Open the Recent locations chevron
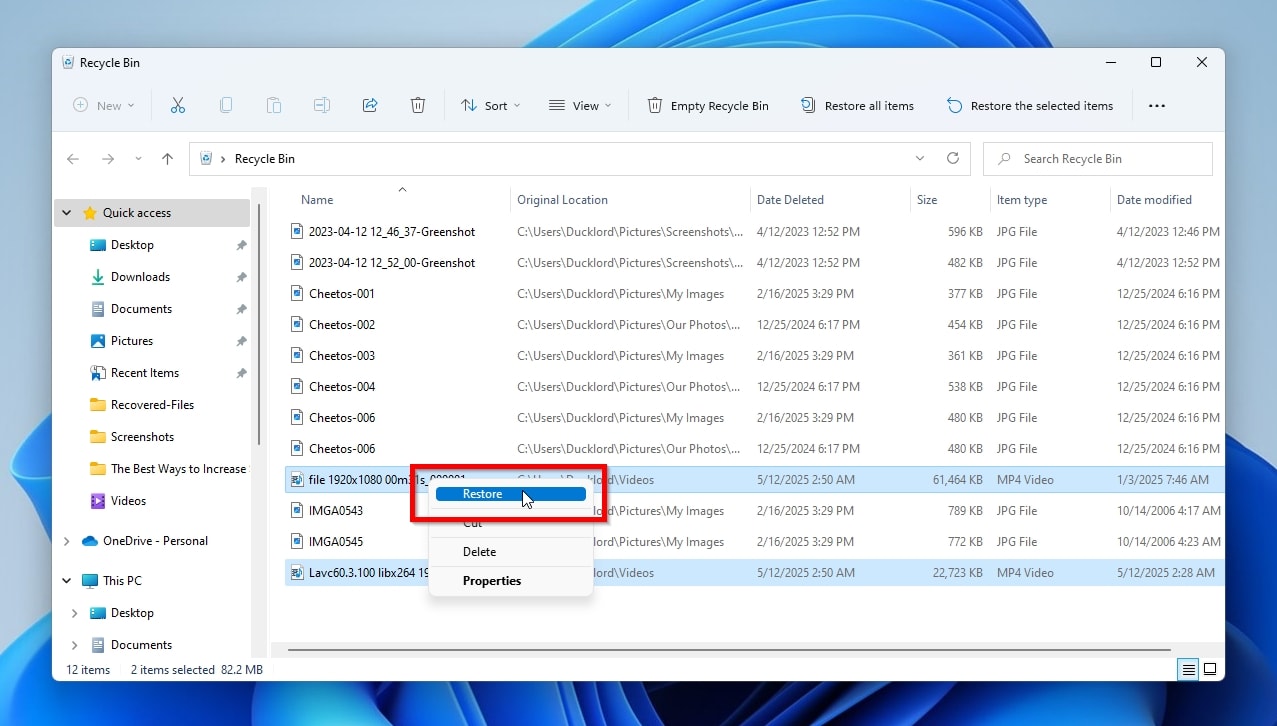1277x726 pixels. pos(138,159)
